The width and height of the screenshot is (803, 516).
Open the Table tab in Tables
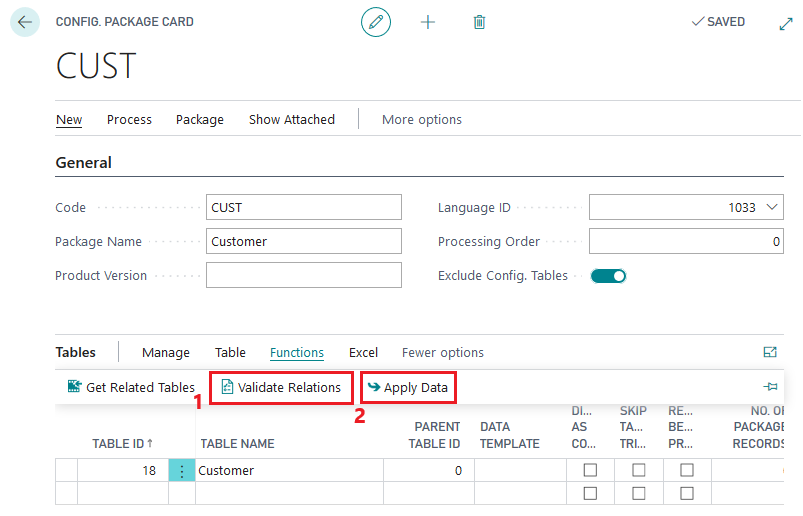230,352
